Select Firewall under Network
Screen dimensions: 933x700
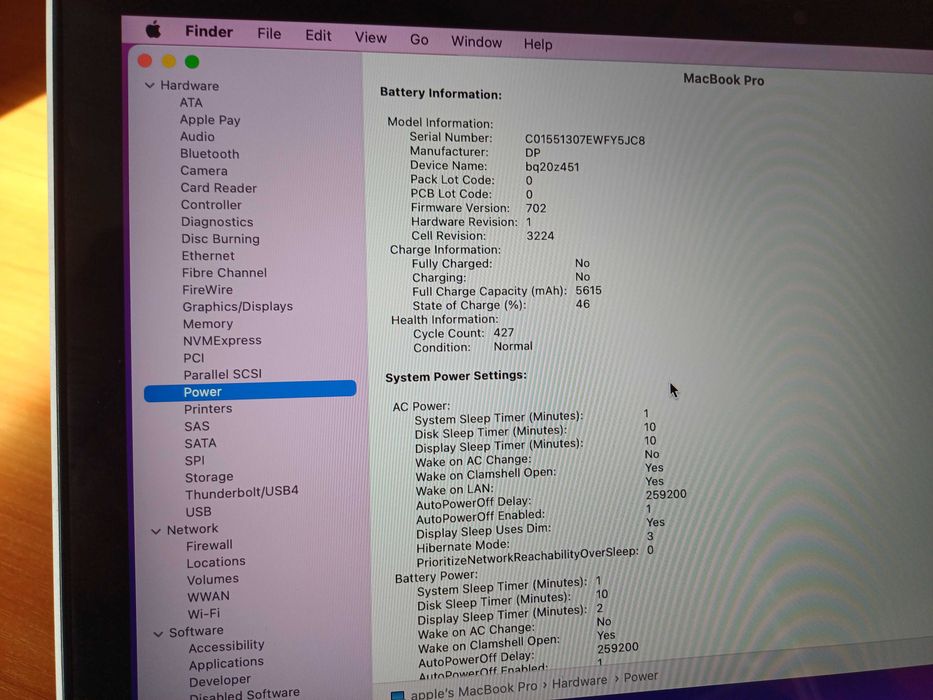(209, 545)
